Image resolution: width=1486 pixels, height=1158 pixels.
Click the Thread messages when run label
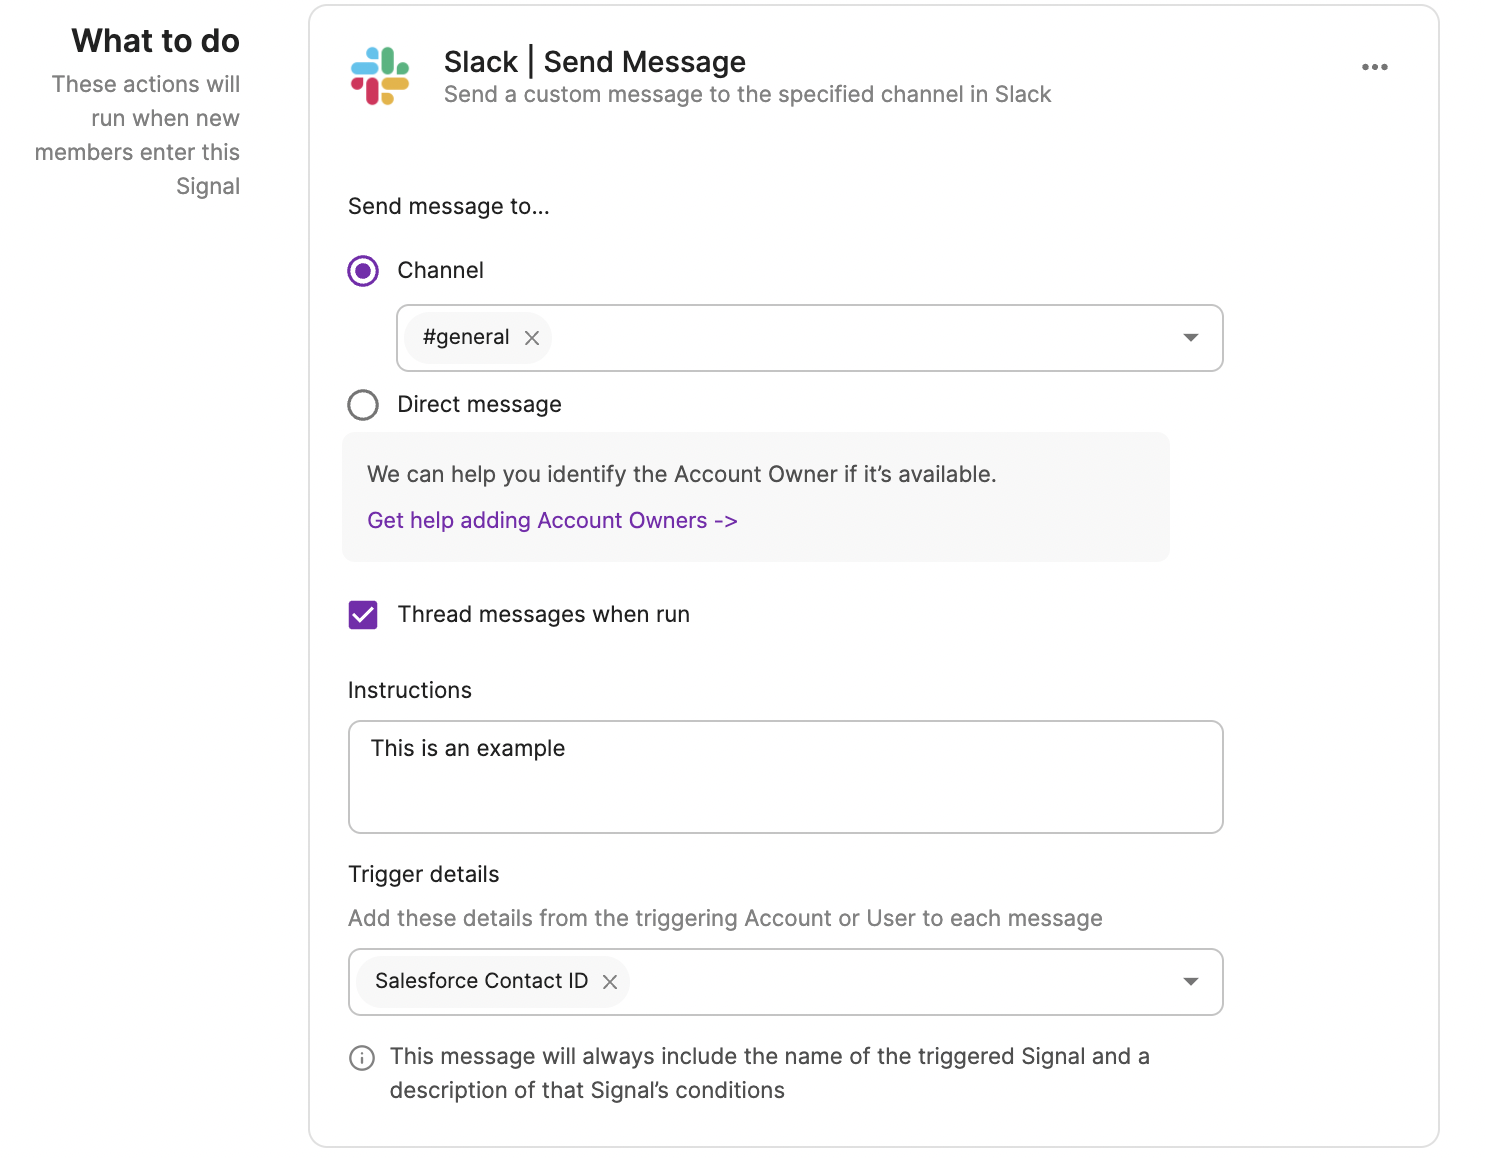[x=544, y=615]
